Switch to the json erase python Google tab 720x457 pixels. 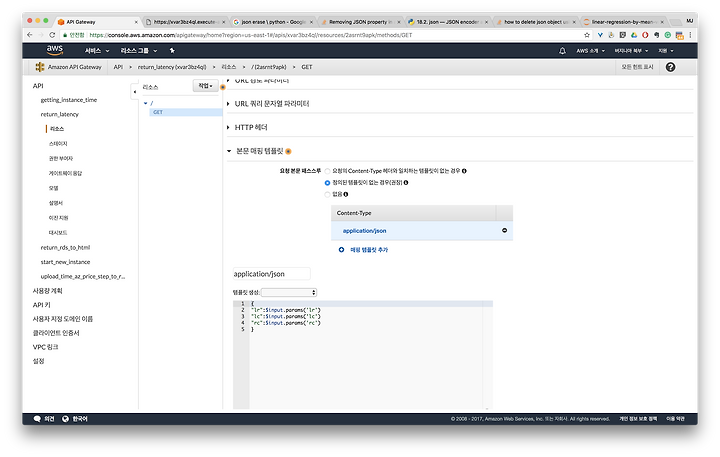pyautogui.click(x=273, y=22)
